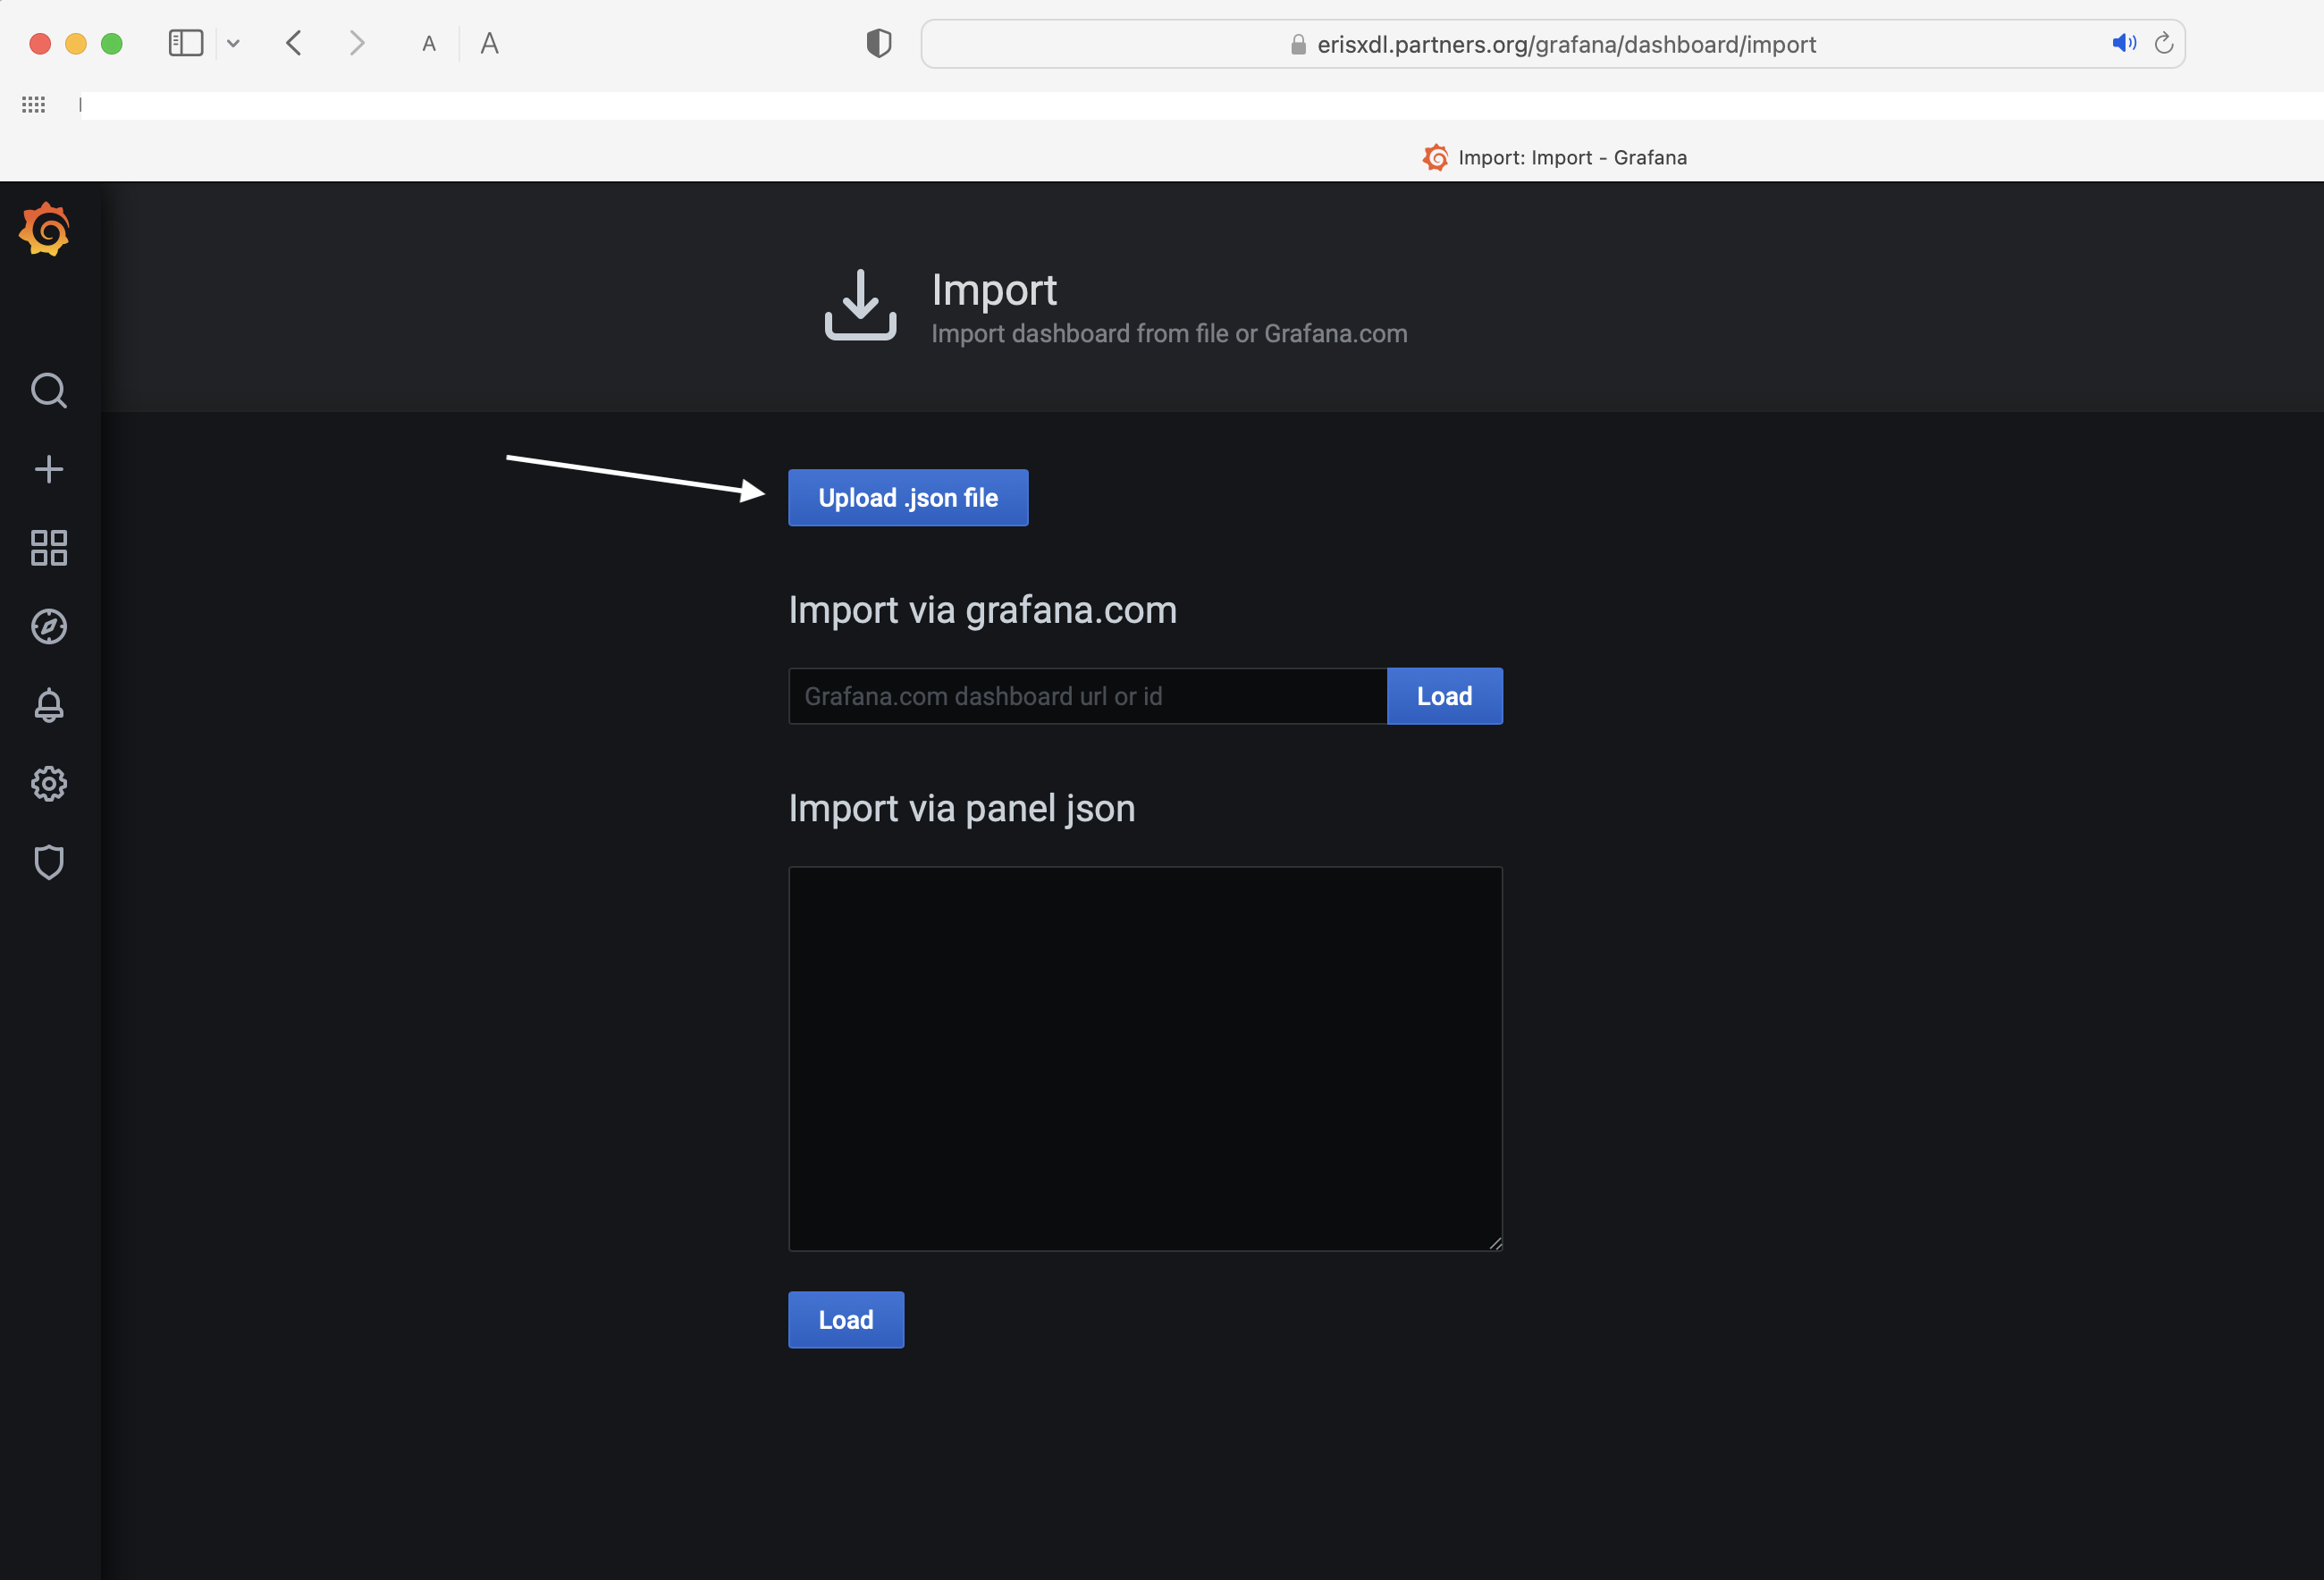Screen dimensions: 2324x1580
Task: Click the green fullscreen window button
Action: click(112, 44)
